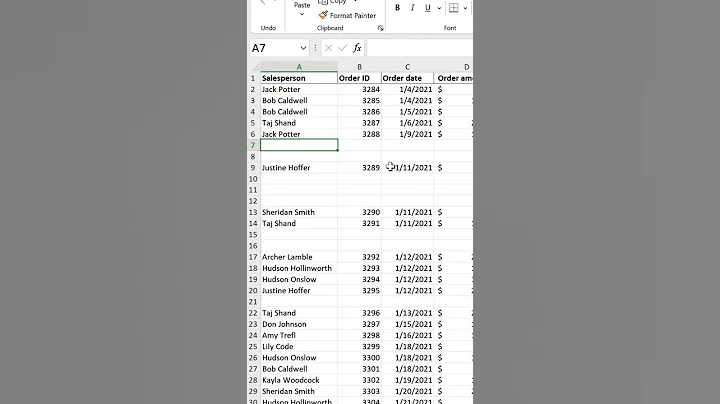
Task: Select column A header
Action: [x=299, y=67]
